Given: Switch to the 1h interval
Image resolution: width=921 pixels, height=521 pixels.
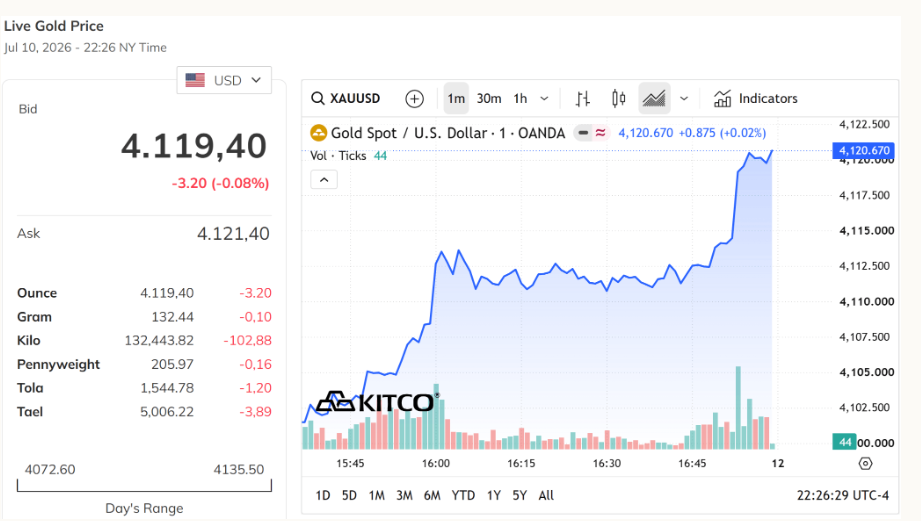Looking at the screenshot, I should tap(520, 99).
